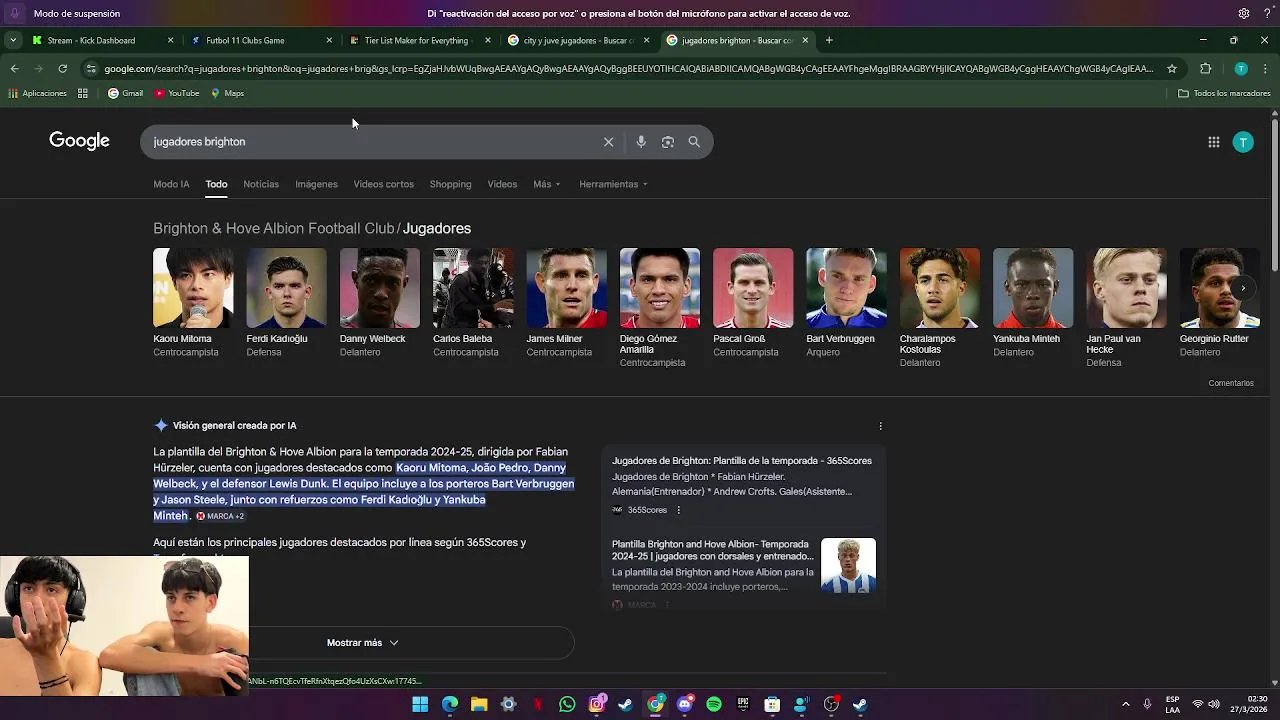Switch to city y juve jugadores tab
Viewport: 1280px width, 720px height.
(x=579, y=41)
